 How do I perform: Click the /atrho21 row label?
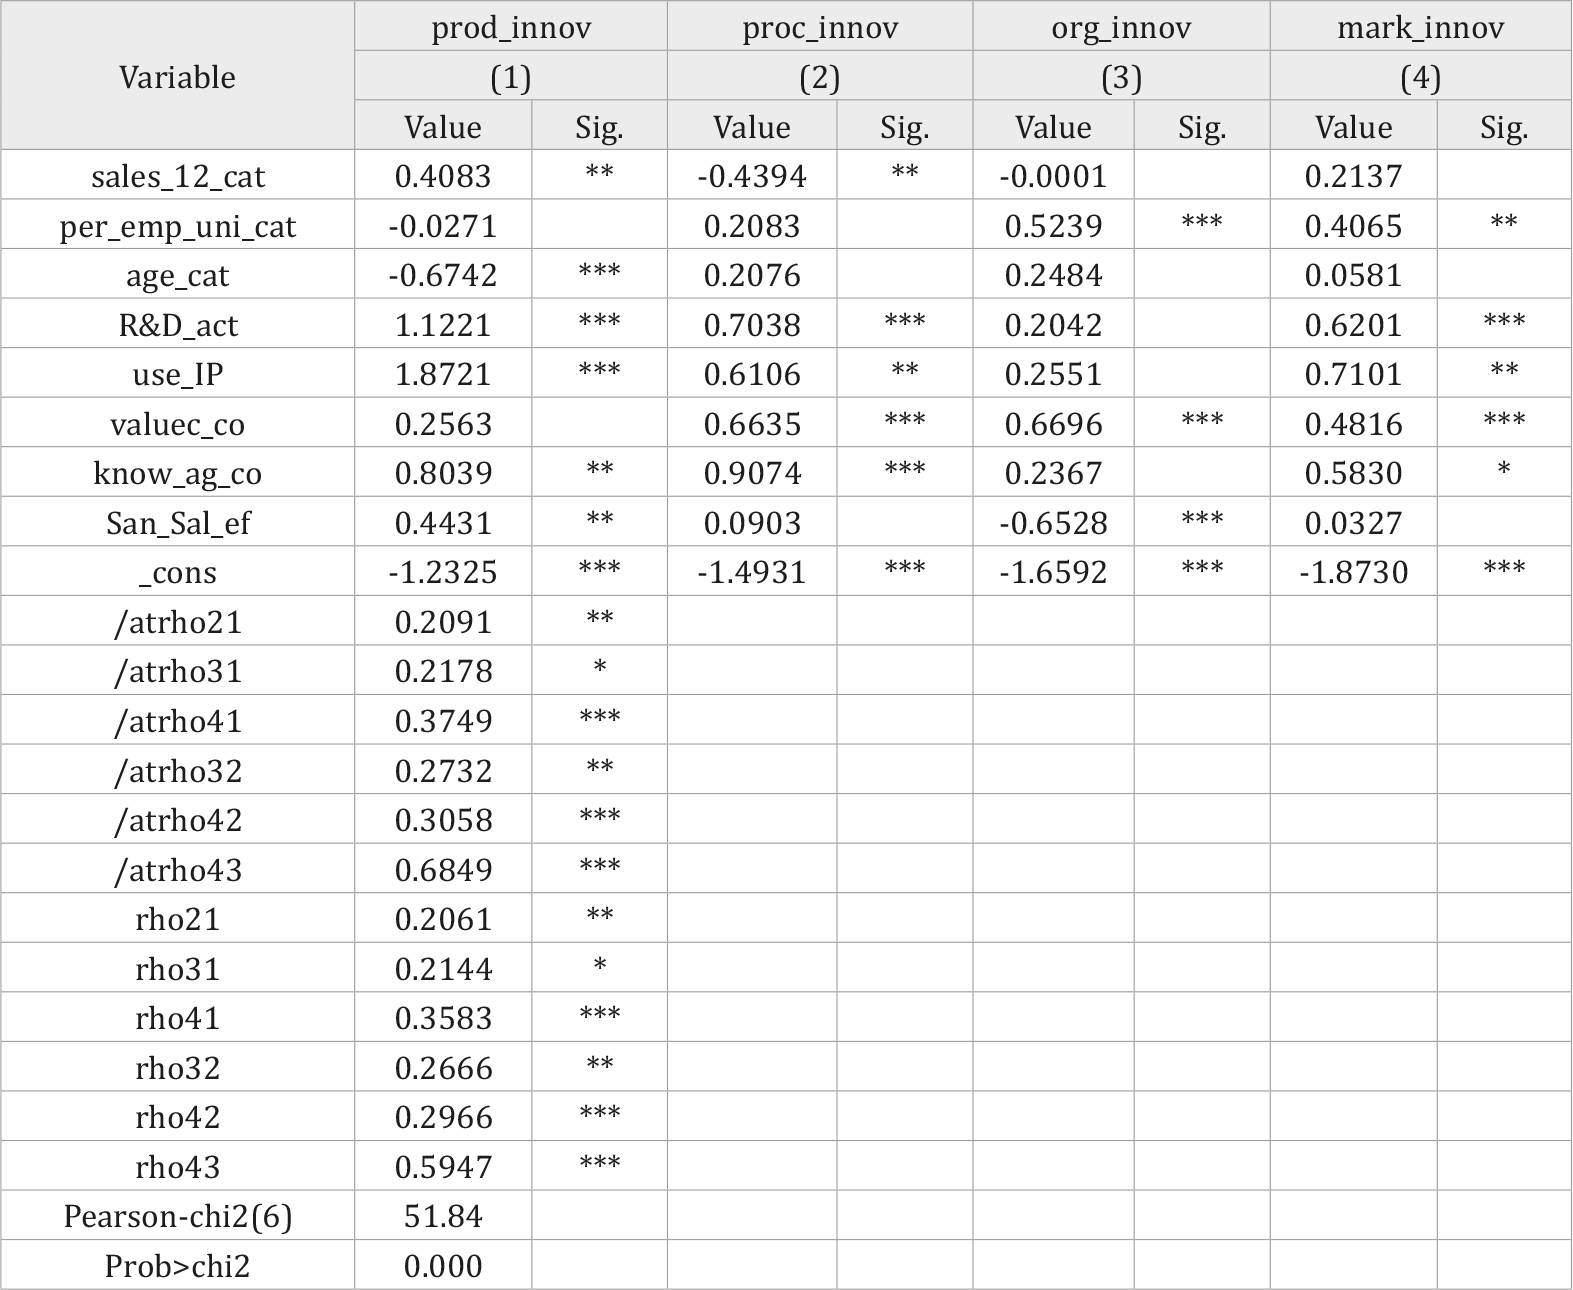tap(178, 622)
